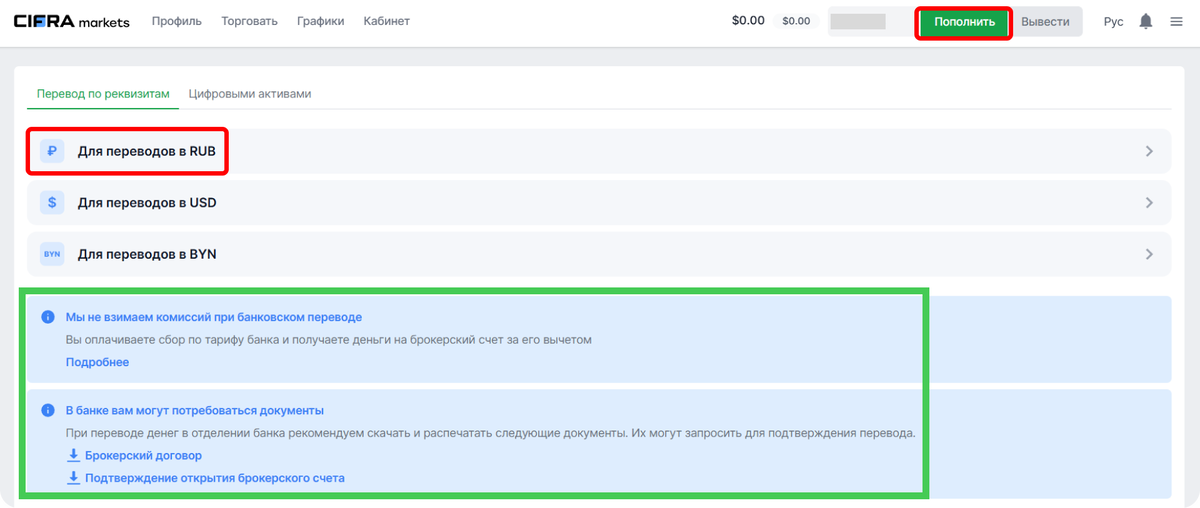
Task: Click the greyed-out account field in header
Action: [x=860, y=21]
